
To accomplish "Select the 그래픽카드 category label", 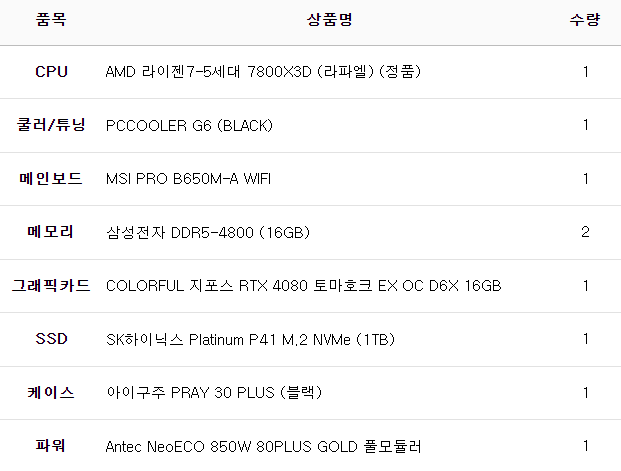I will coord(51,286).
